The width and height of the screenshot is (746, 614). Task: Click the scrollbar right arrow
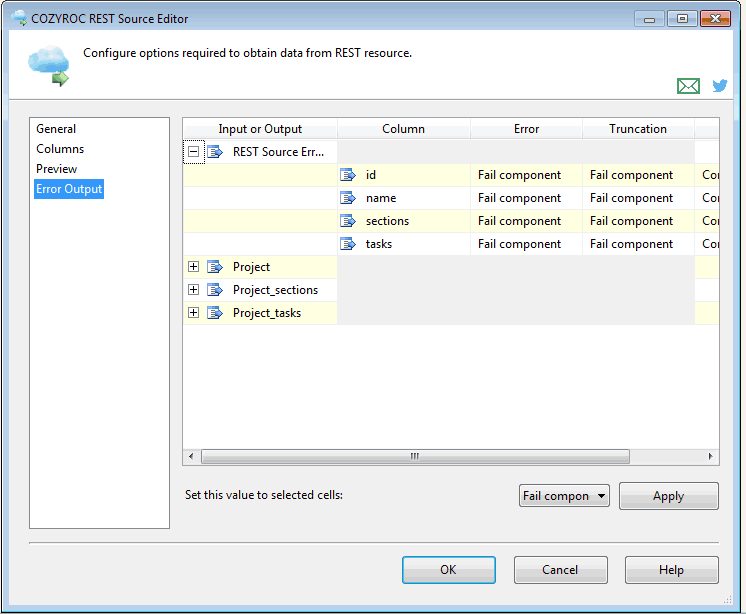[710, 457]
